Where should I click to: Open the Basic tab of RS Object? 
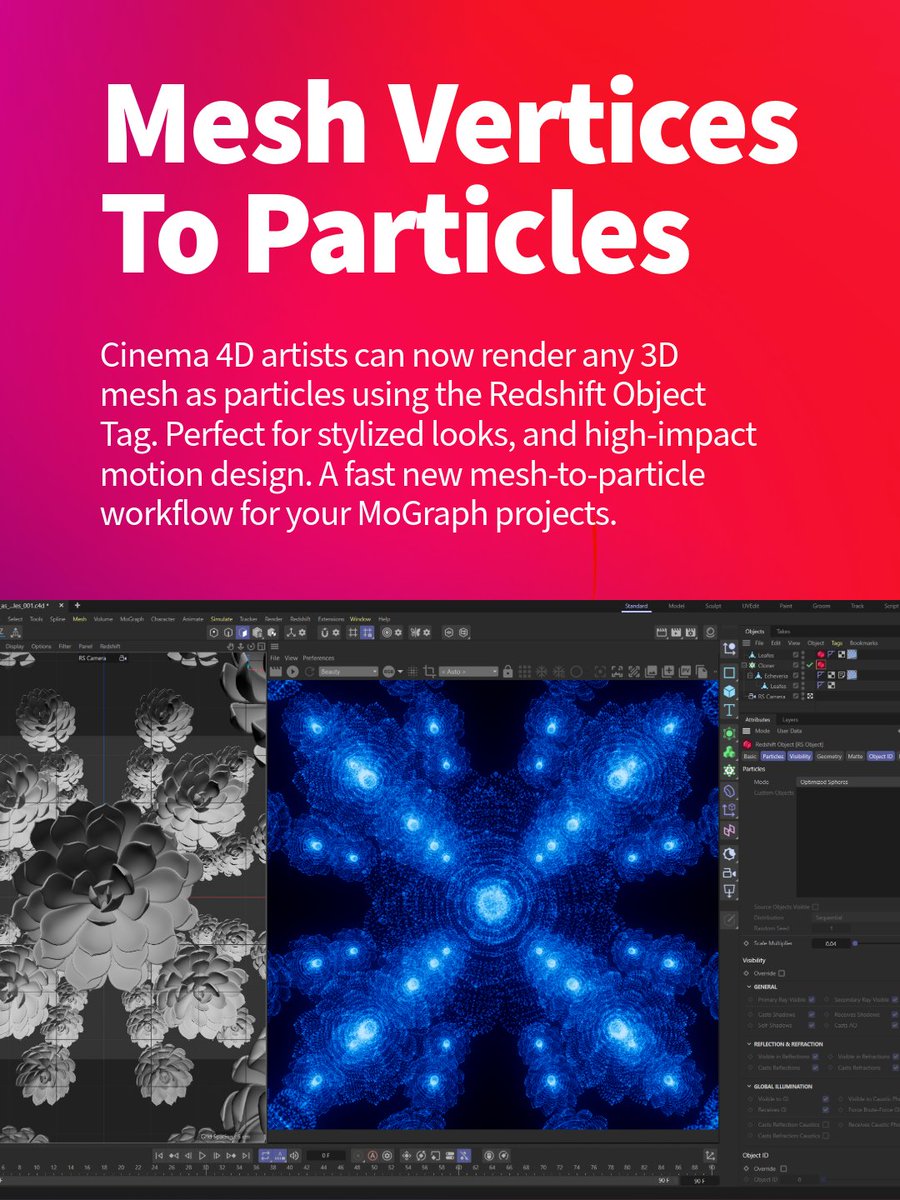click(x=750, y=756)
